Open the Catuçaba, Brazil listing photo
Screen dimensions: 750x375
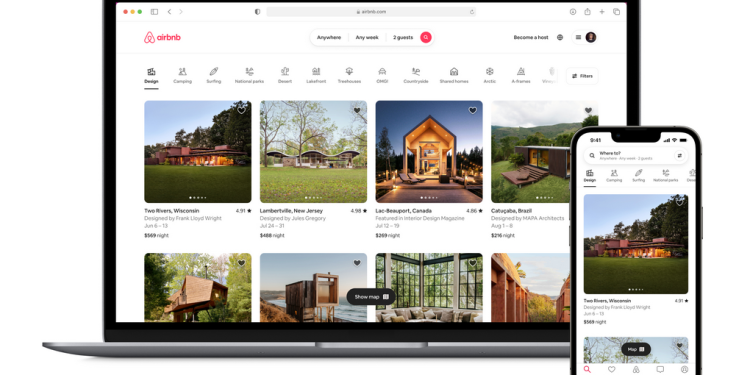531,152
